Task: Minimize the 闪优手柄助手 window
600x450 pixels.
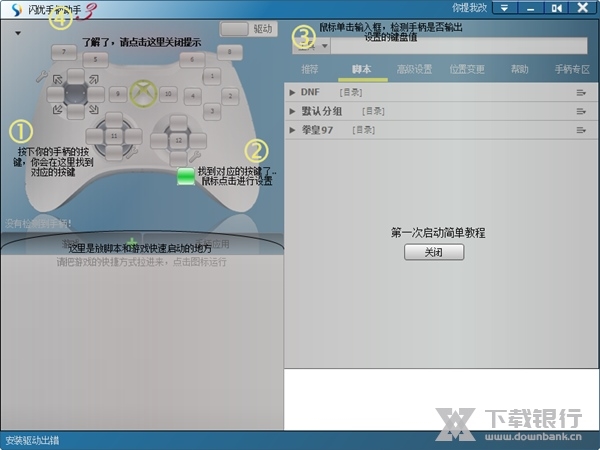Action: (530, 8)
